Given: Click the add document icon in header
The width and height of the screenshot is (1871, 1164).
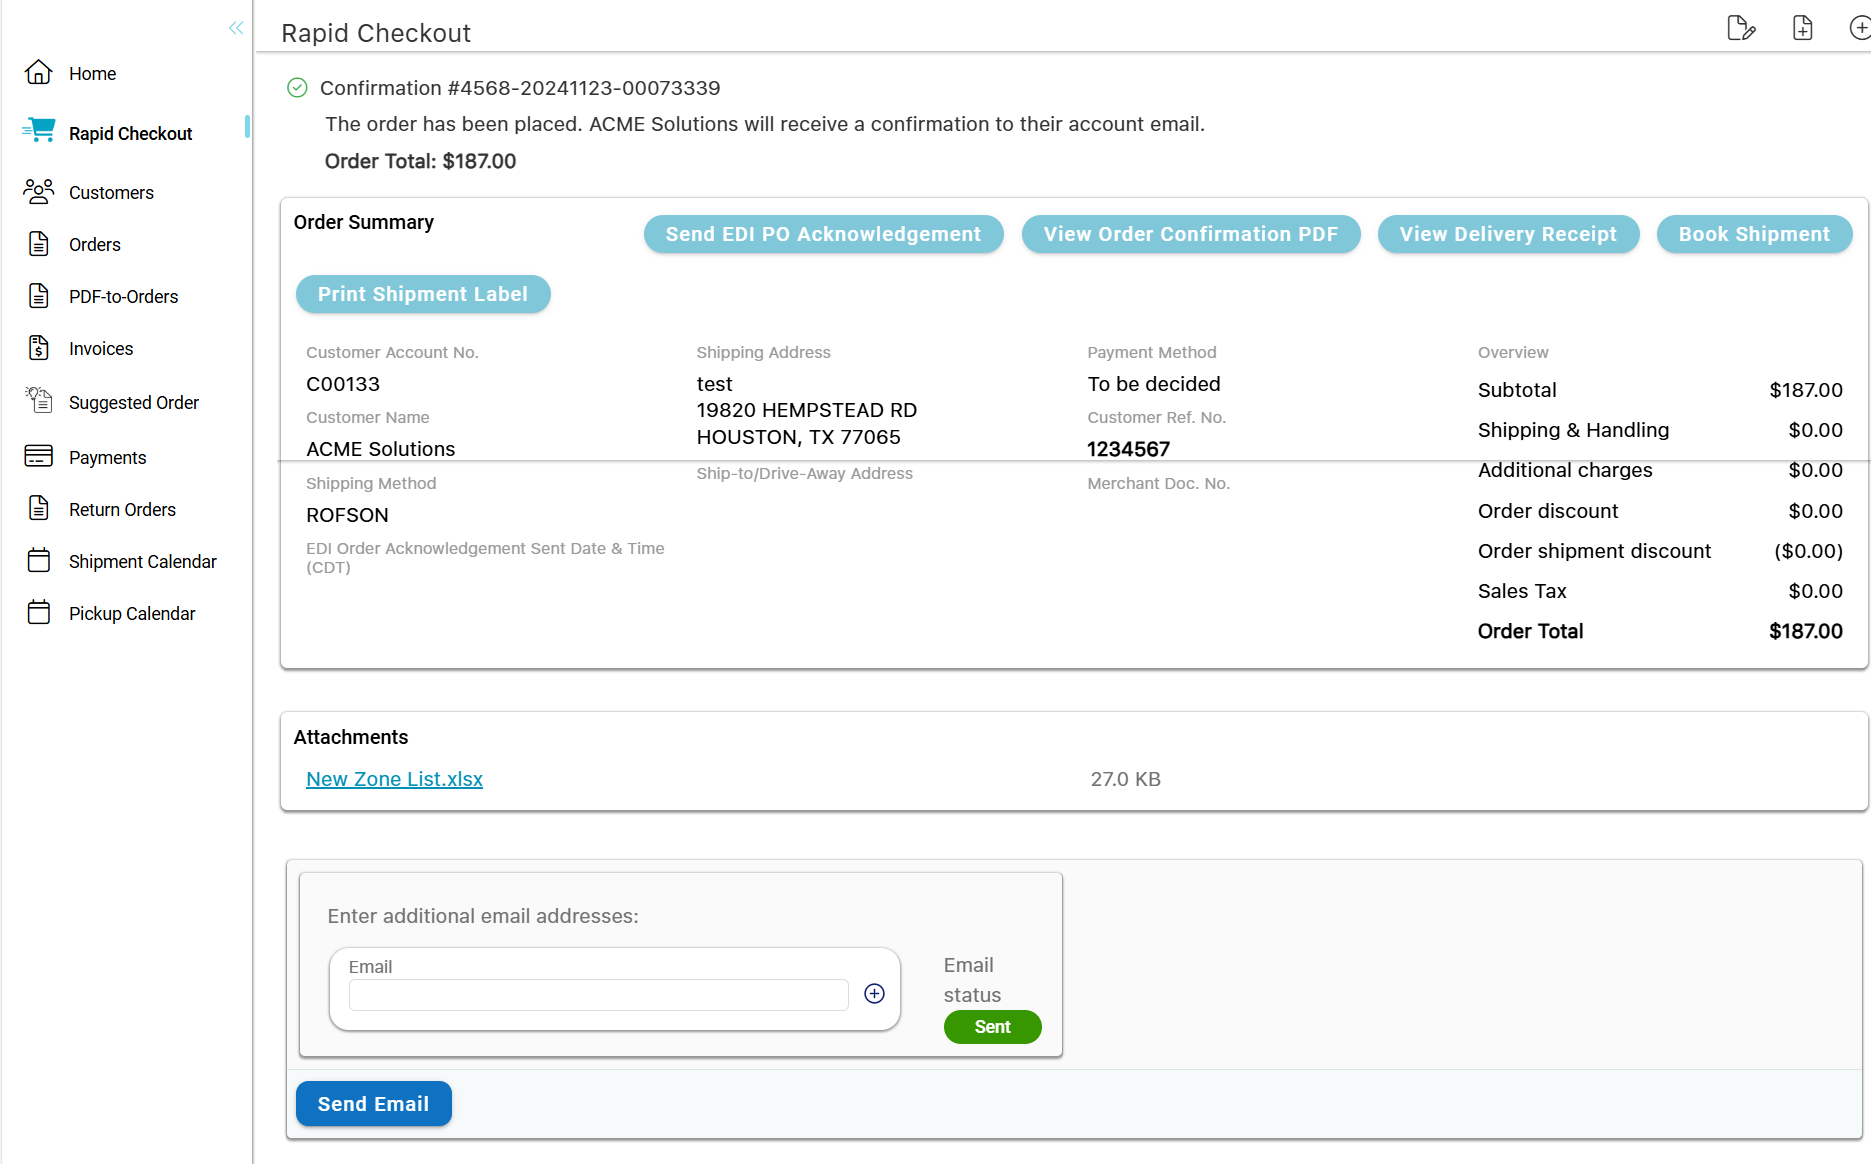Looking at the screenshot, I should [x=1802, y=28].
